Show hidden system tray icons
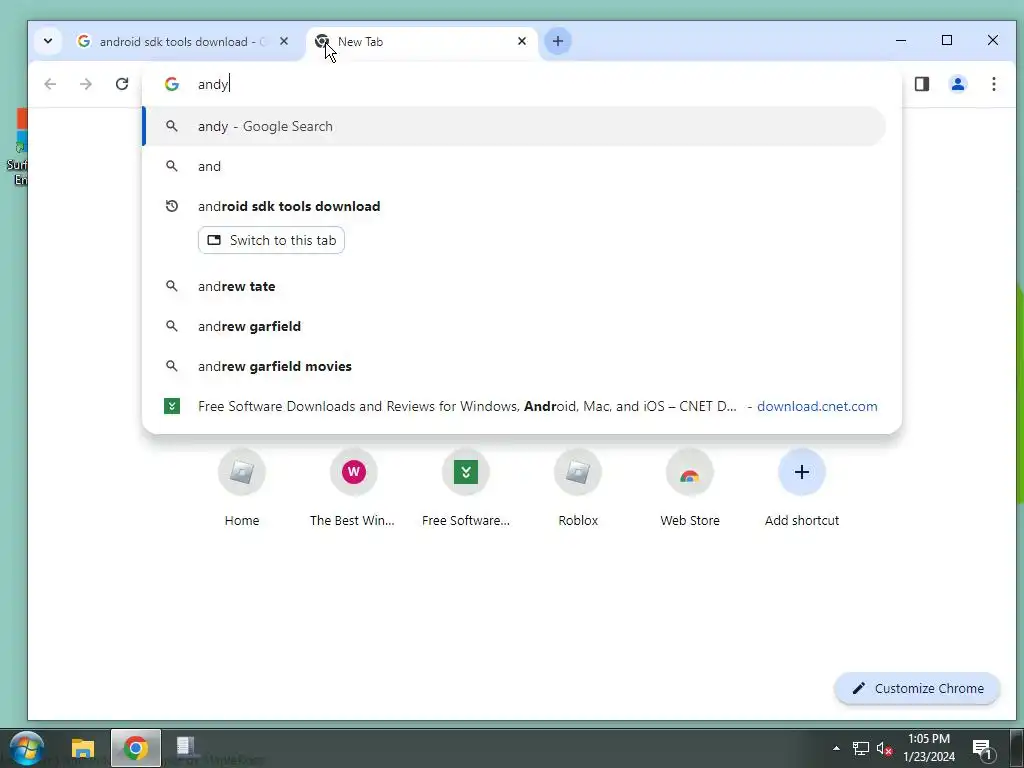The width and height of the screenshot is (1024, 768). point(836,748)
